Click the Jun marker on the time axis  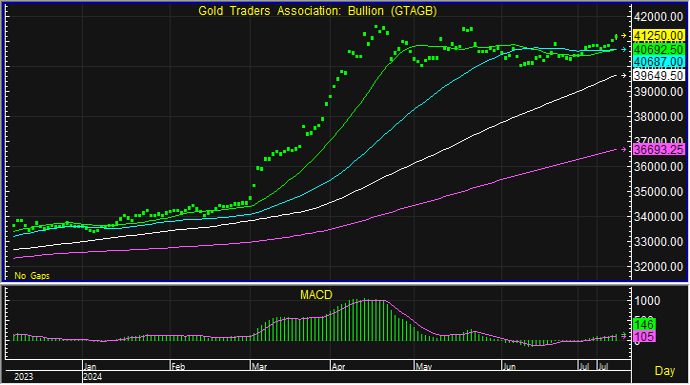tap(509, 366)
